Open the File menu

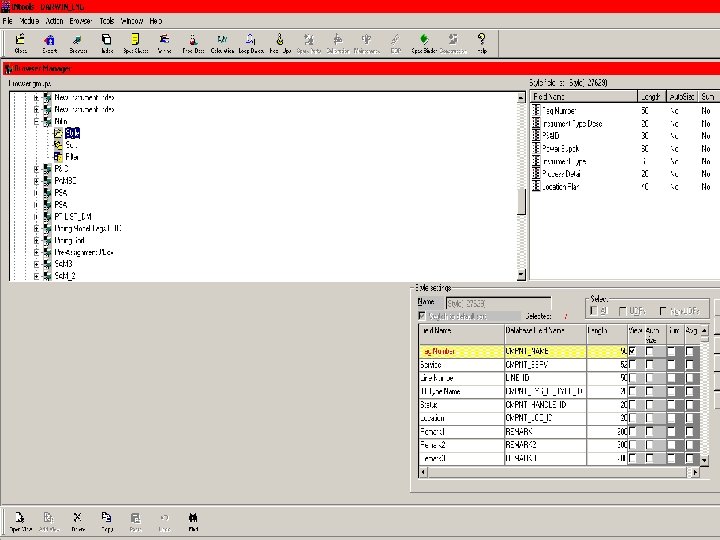[x=7, y=21]
